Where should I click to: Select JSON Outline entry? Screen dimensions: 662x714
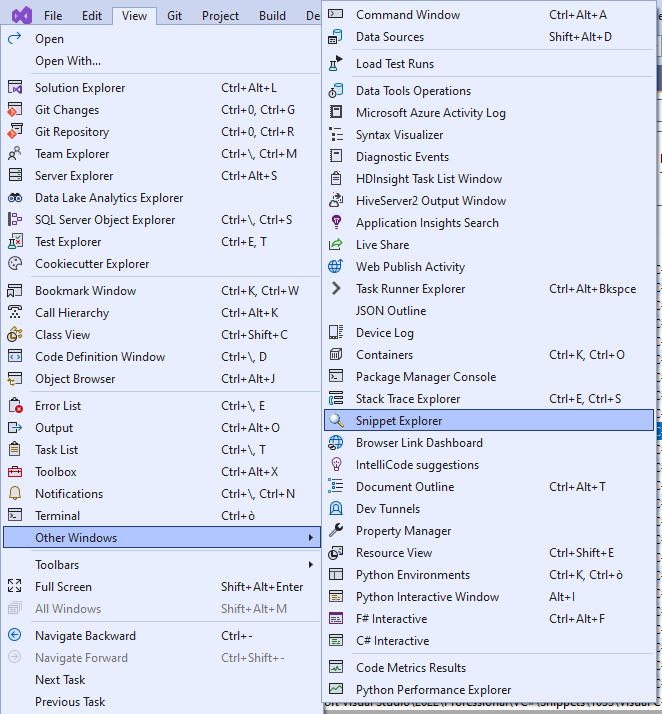(489, 311)
